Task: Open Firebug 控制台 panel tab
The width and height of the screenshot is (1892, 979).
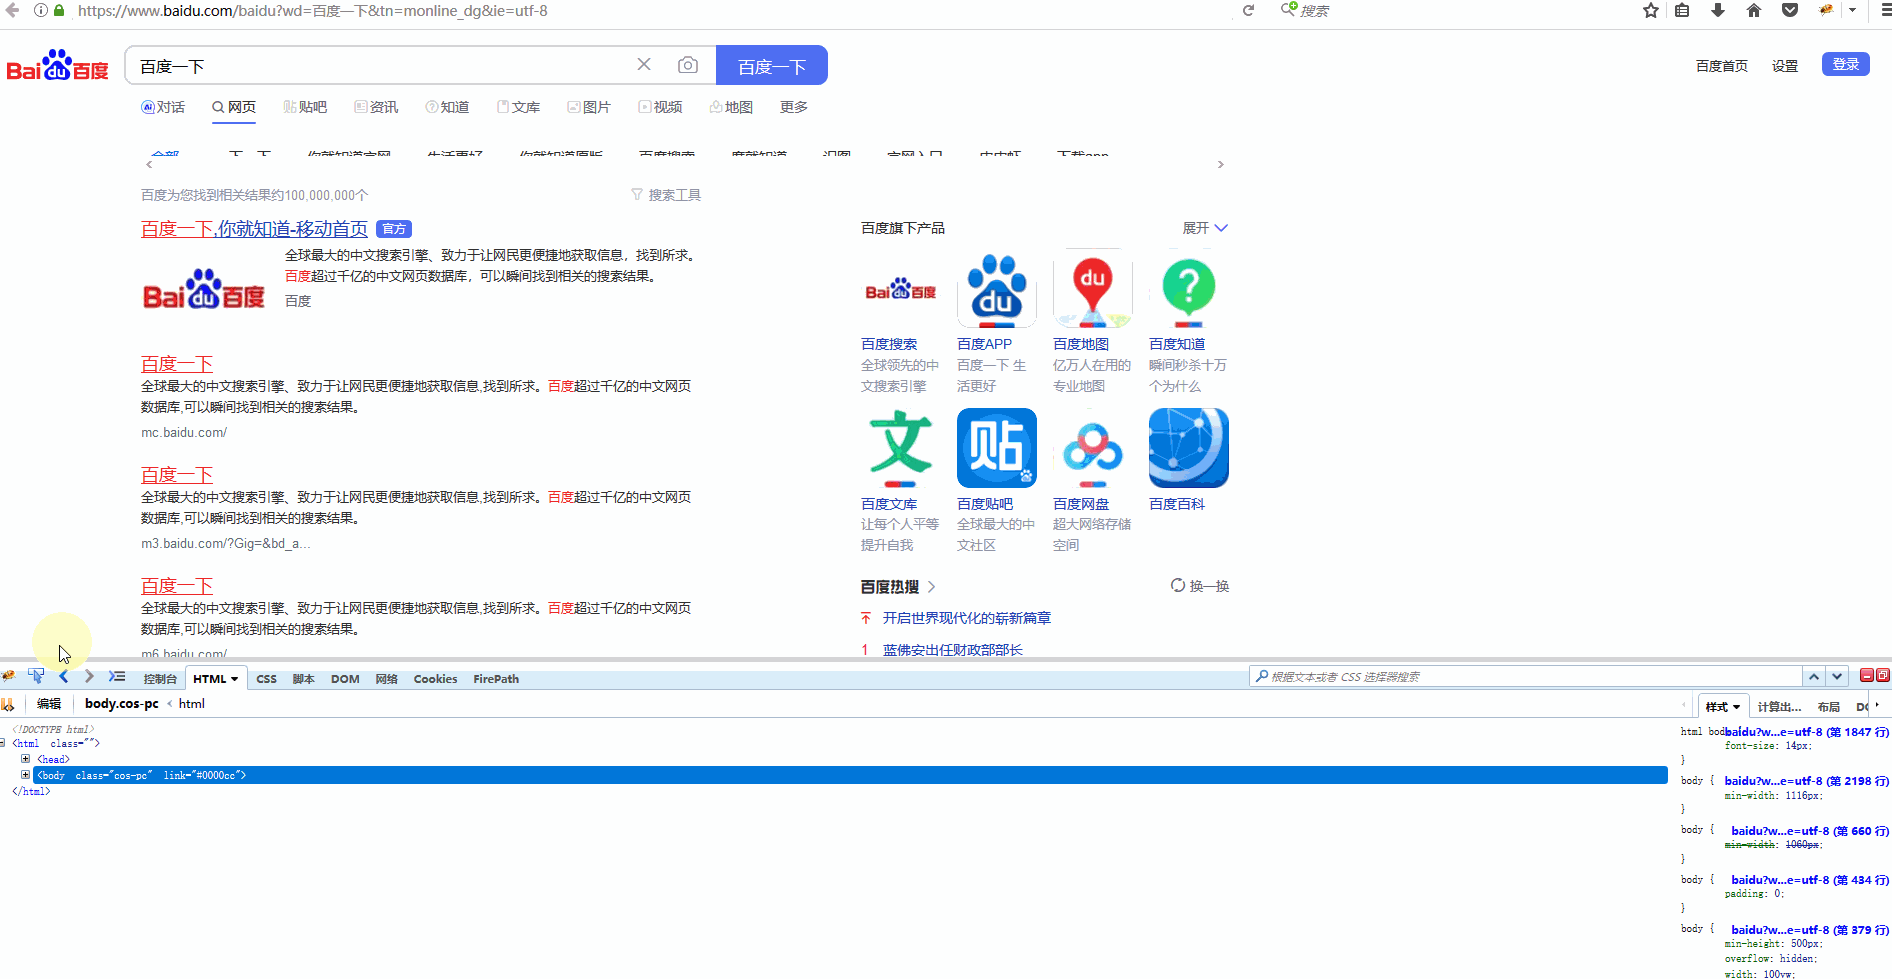Action: (160, 679)
